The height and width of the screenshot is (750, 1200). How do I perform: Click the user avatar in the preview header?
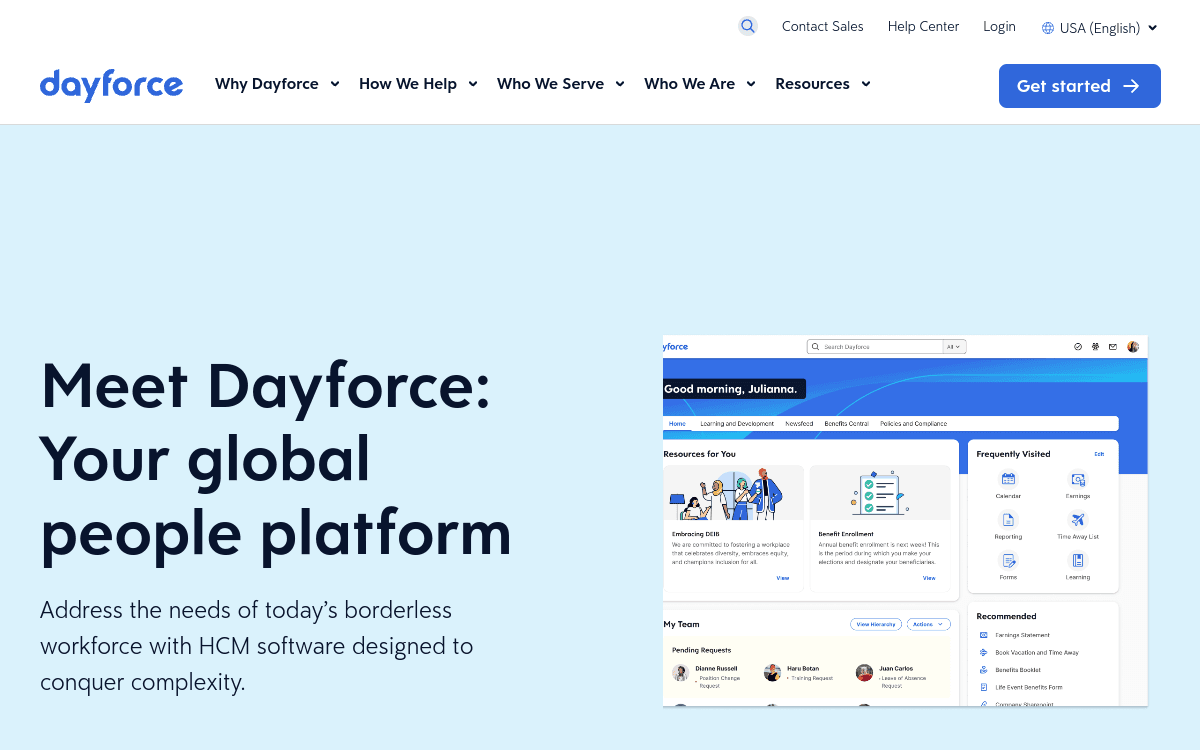1133,347
